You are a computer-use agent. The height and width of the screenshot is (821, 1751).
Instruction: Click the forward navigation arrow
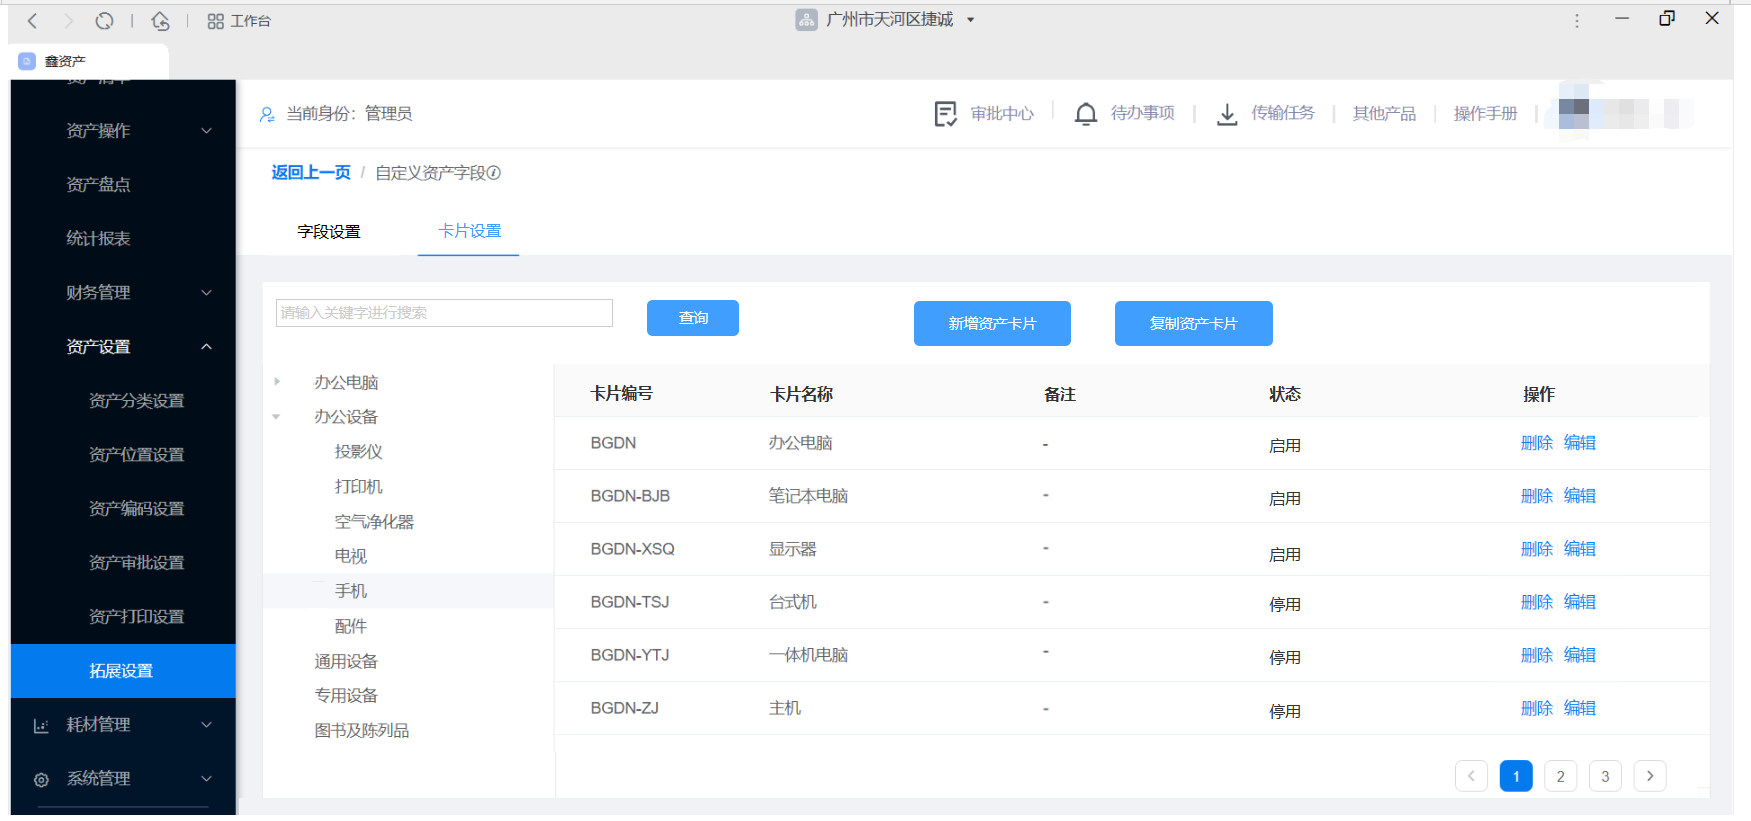(x=68, y=20)
